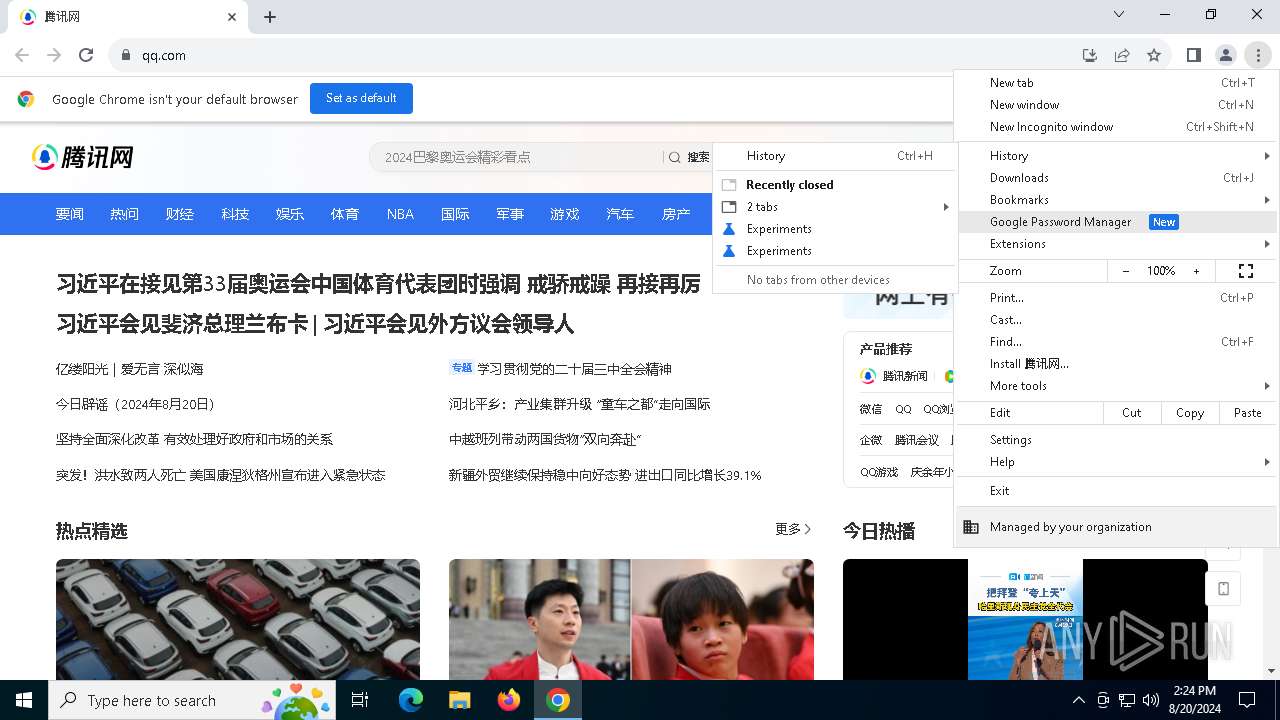This screenshot has height=720, width=1280.
Task: Choose Cast... in the menu
Action: 1117,320
